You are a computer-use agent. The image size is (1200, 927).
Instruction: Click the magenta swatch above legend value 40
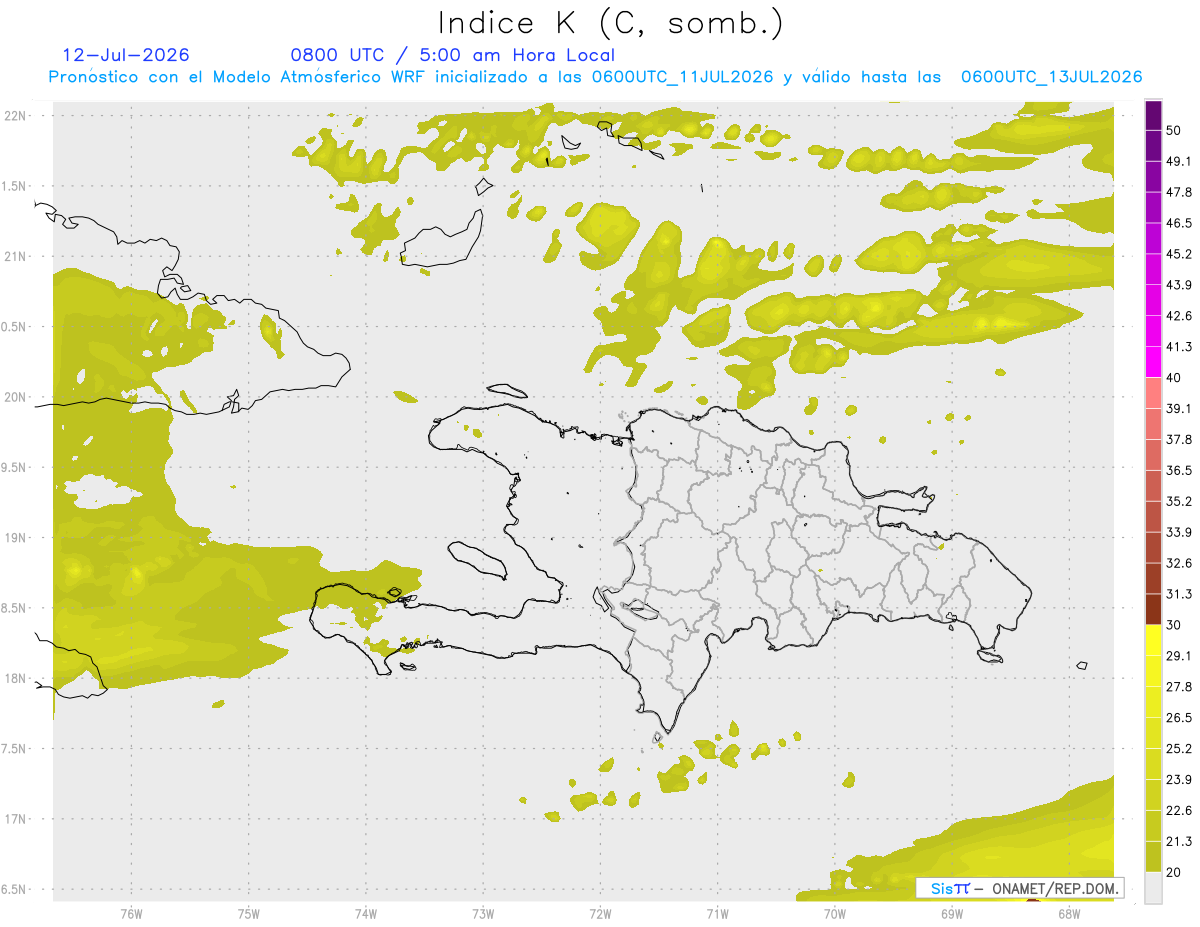pos(1153,362)
